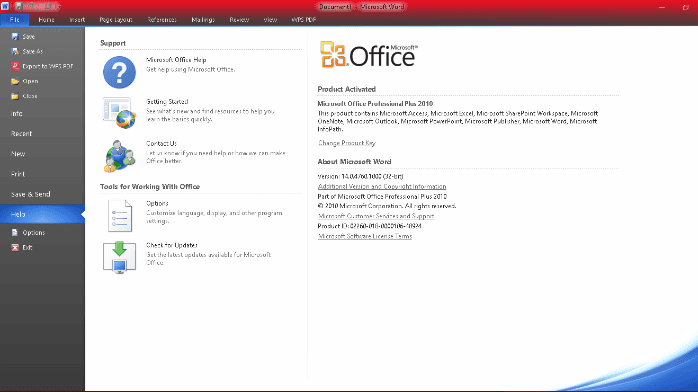Click the Save icon in Quick Access Toolbar
Viewport: 698px width, 392px height.
pyautogui.click(x=19, y=6)
